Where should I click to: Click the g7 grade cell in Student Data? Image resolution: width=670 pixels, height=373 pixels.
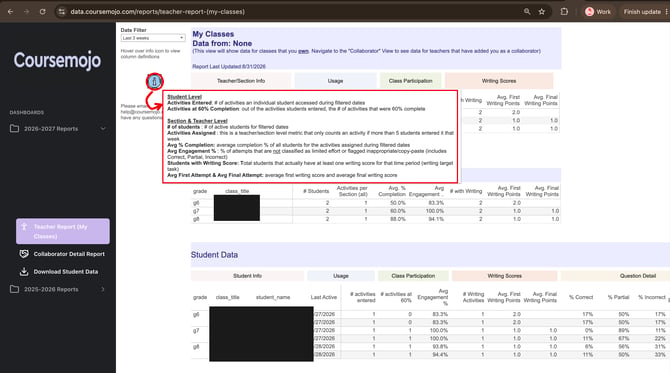(196, 330)
